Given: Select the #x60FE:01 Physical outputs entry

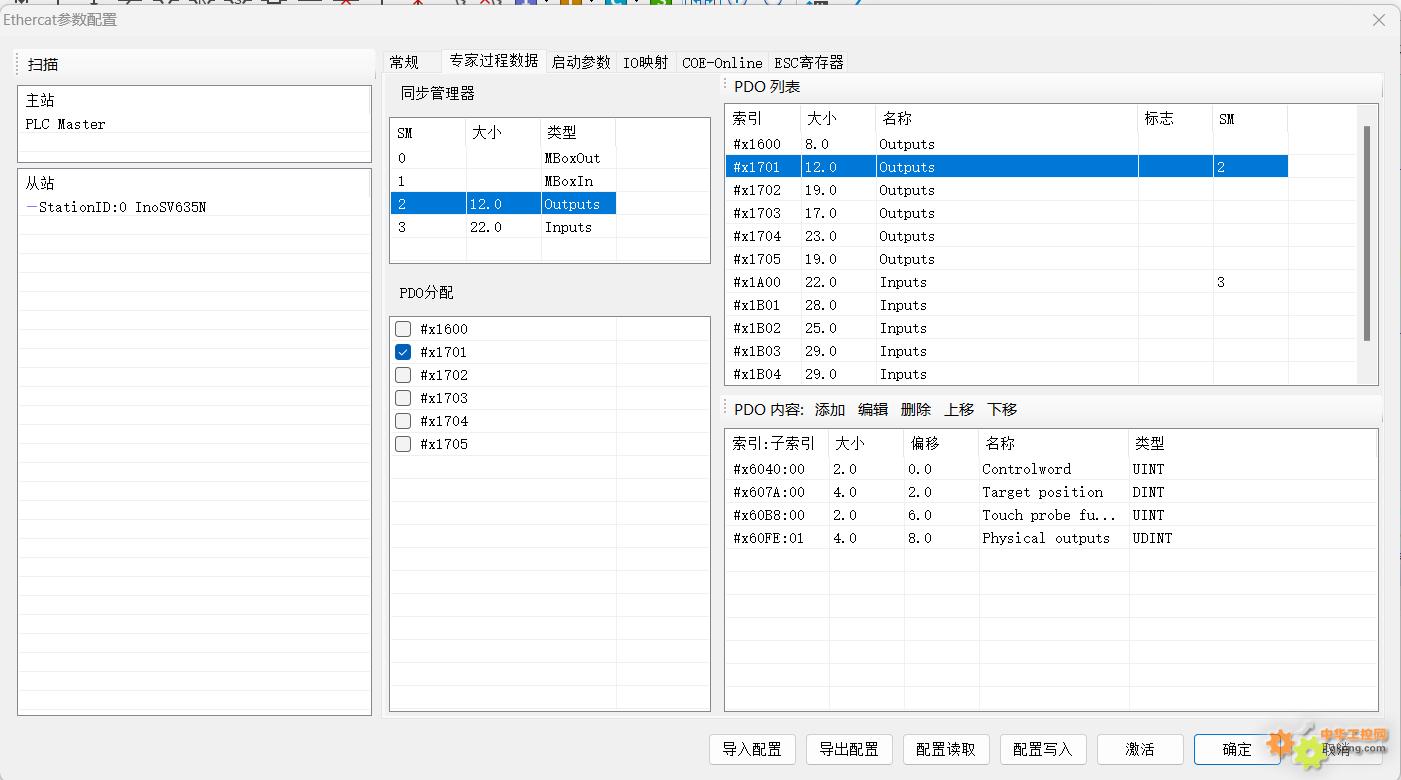Looking at the screenshot, I should [1051, 538].
